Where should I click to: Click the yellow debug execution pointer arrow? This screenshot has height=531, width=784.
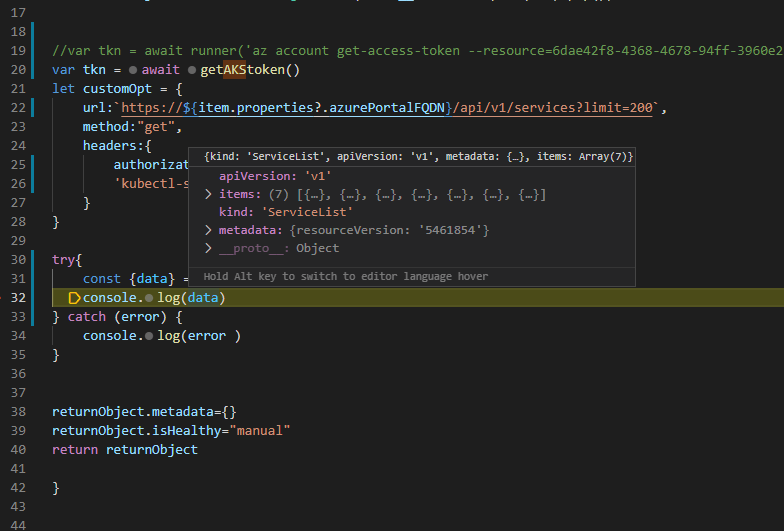point(74,298)
